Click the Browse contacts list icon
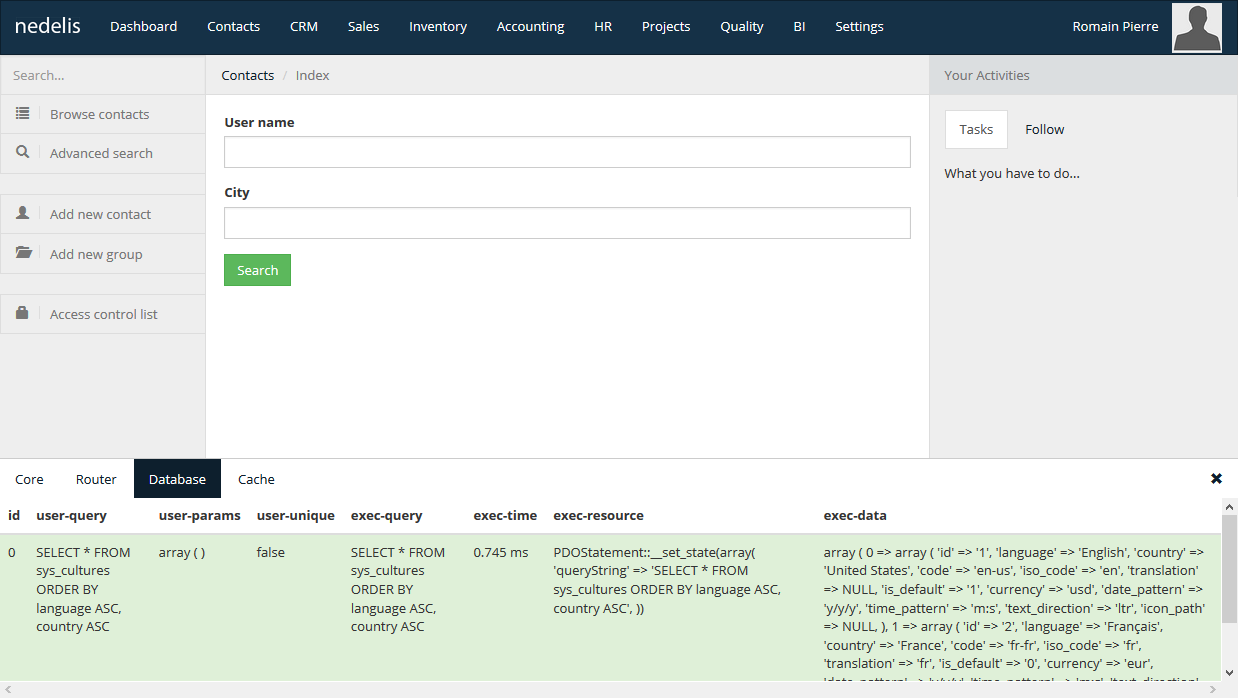Screen dimensions: 1238x698 [x=22, y=114]
